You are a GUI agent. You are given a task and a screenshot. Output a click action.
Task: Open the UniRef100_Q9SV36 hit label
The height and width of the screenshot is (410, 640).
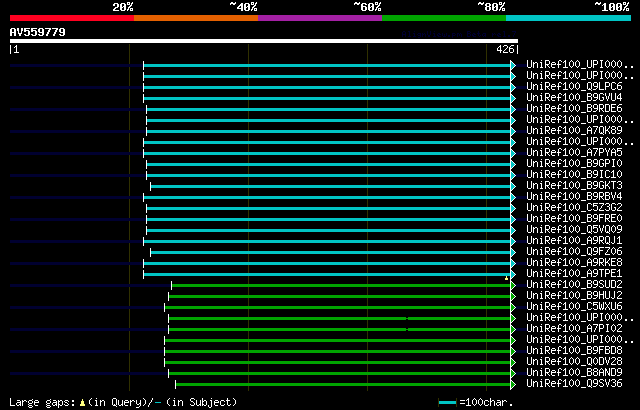tap(574, 384)
